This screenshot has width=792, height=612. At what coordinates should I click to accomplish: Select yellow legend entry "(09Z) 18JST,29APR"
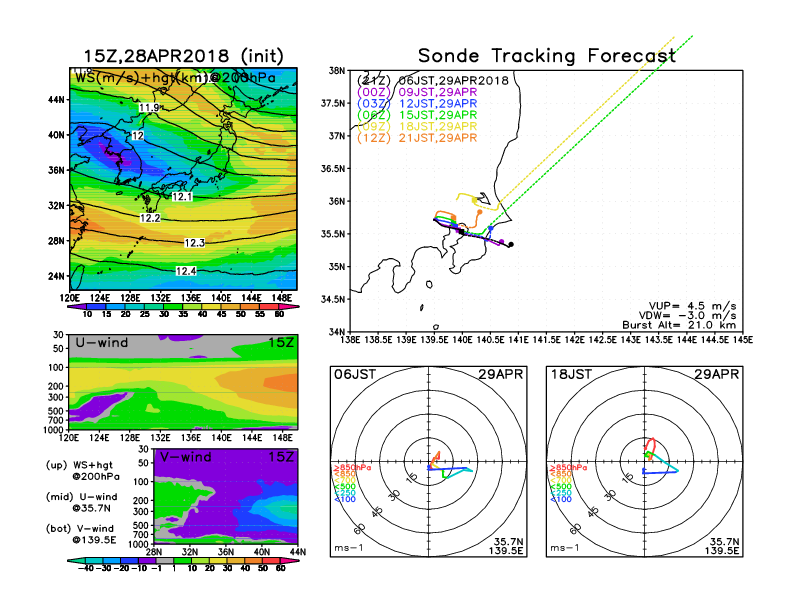pos(417,127)
